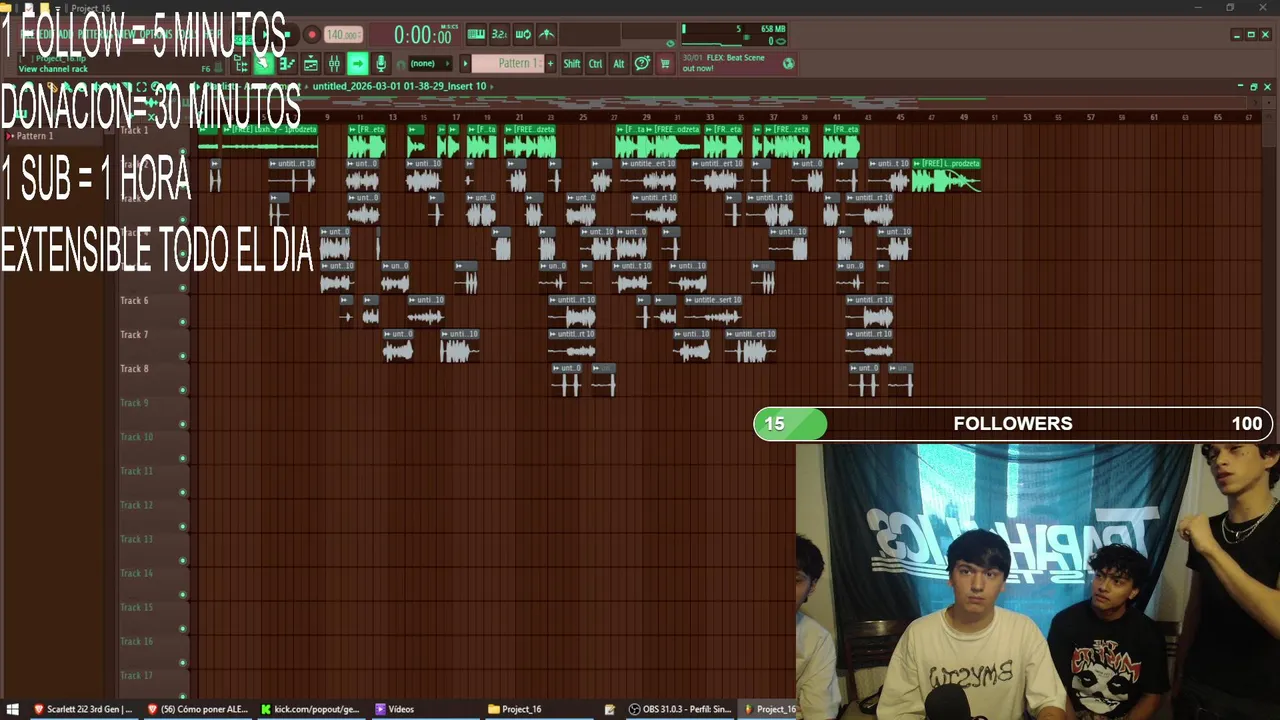
Task: Click the red record button
Action: (x=311, y=34)
